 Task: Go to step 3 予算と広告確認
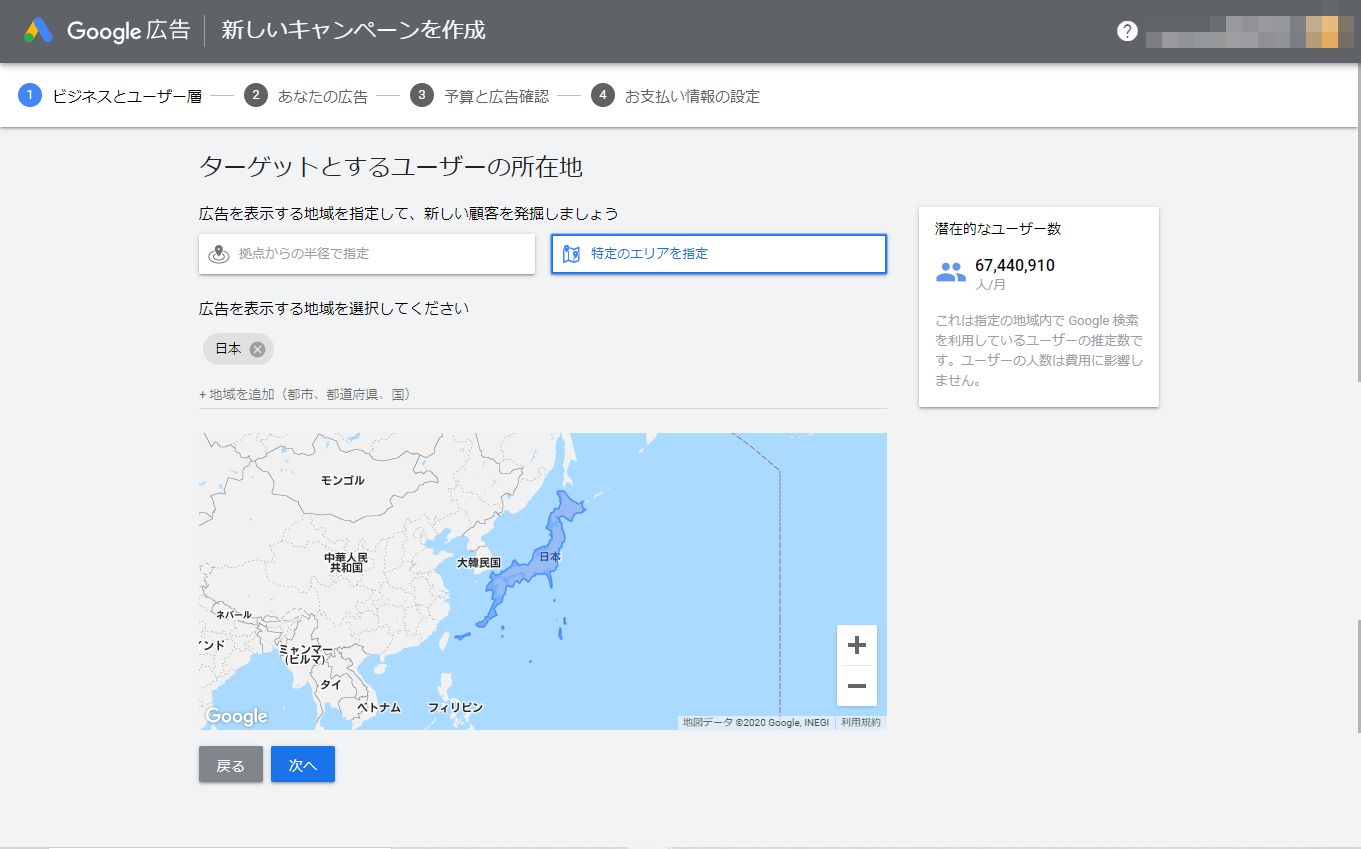coord(480,96)
